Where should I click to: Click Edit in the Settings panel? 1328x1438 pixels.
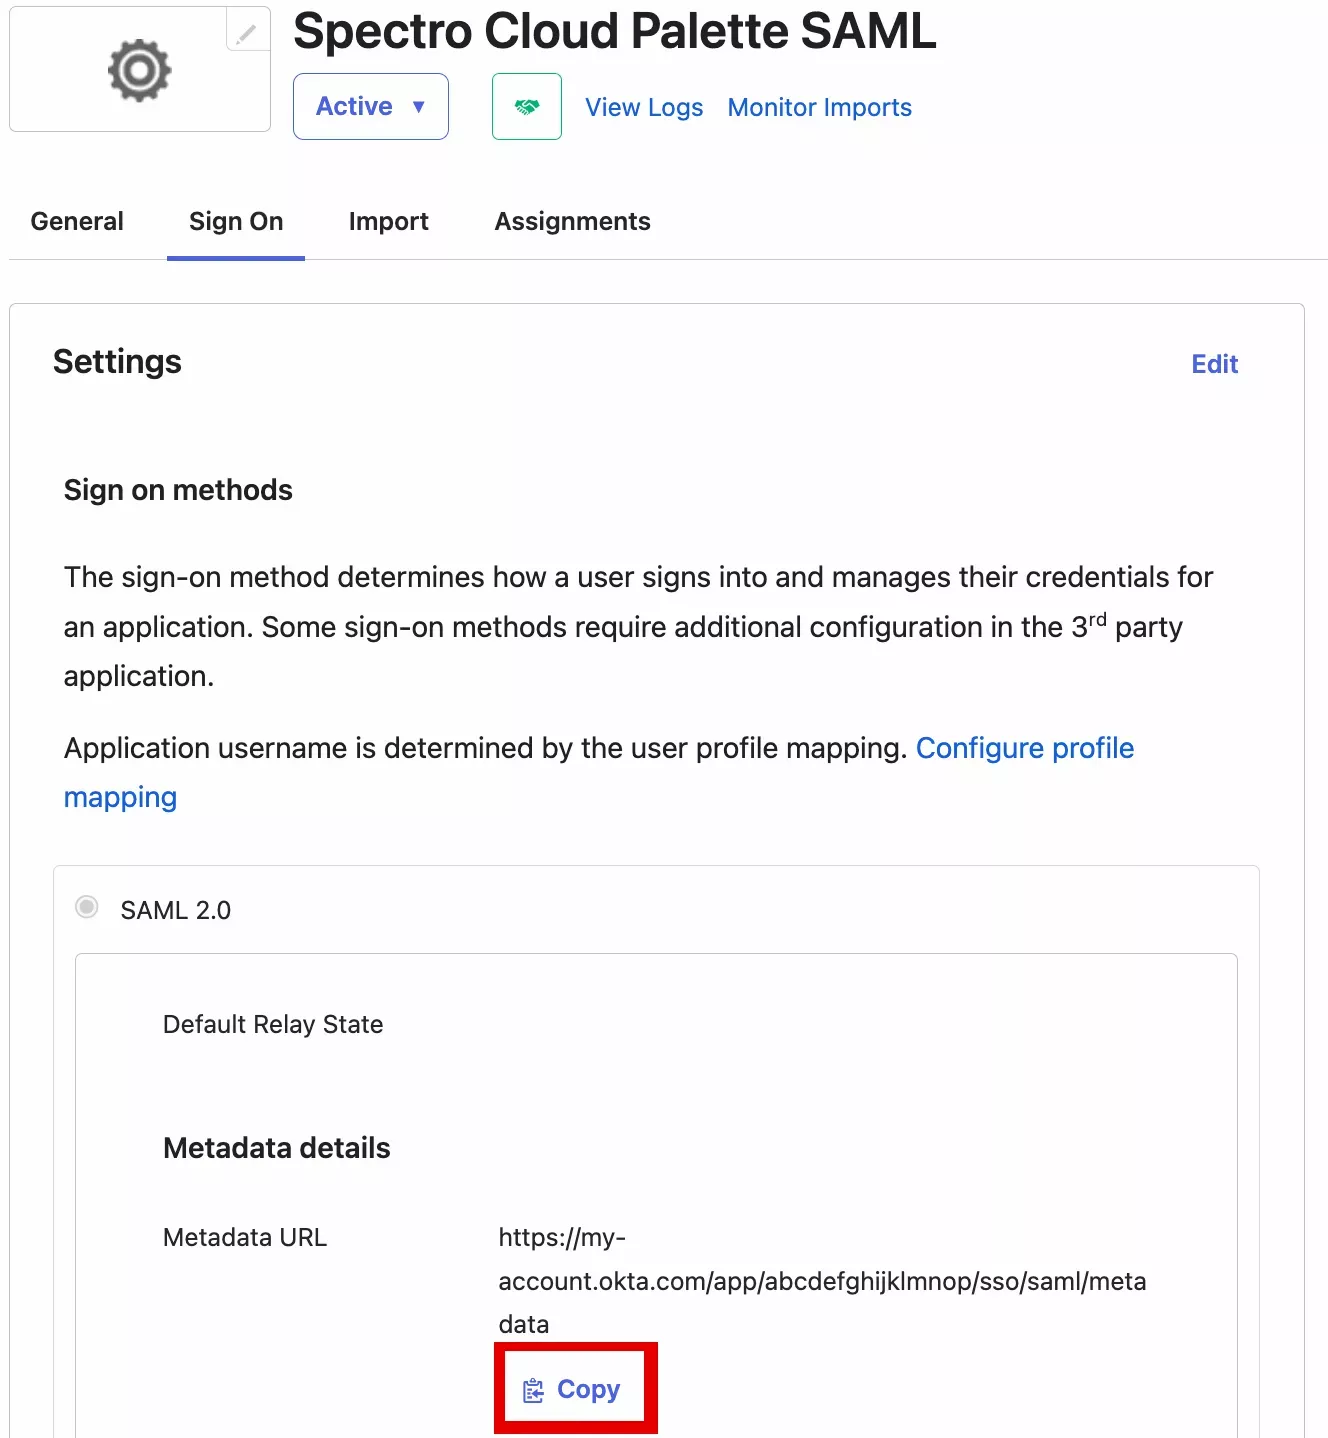[x=1215, y=364]
